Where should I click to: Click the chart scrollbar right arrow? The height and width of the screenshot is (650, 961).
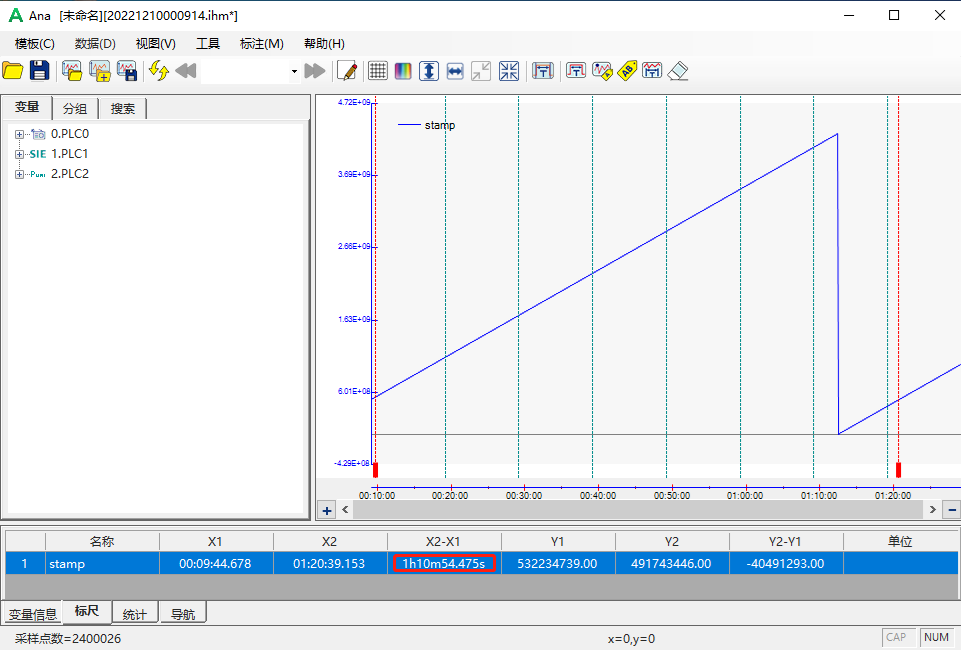pos(933,510)
